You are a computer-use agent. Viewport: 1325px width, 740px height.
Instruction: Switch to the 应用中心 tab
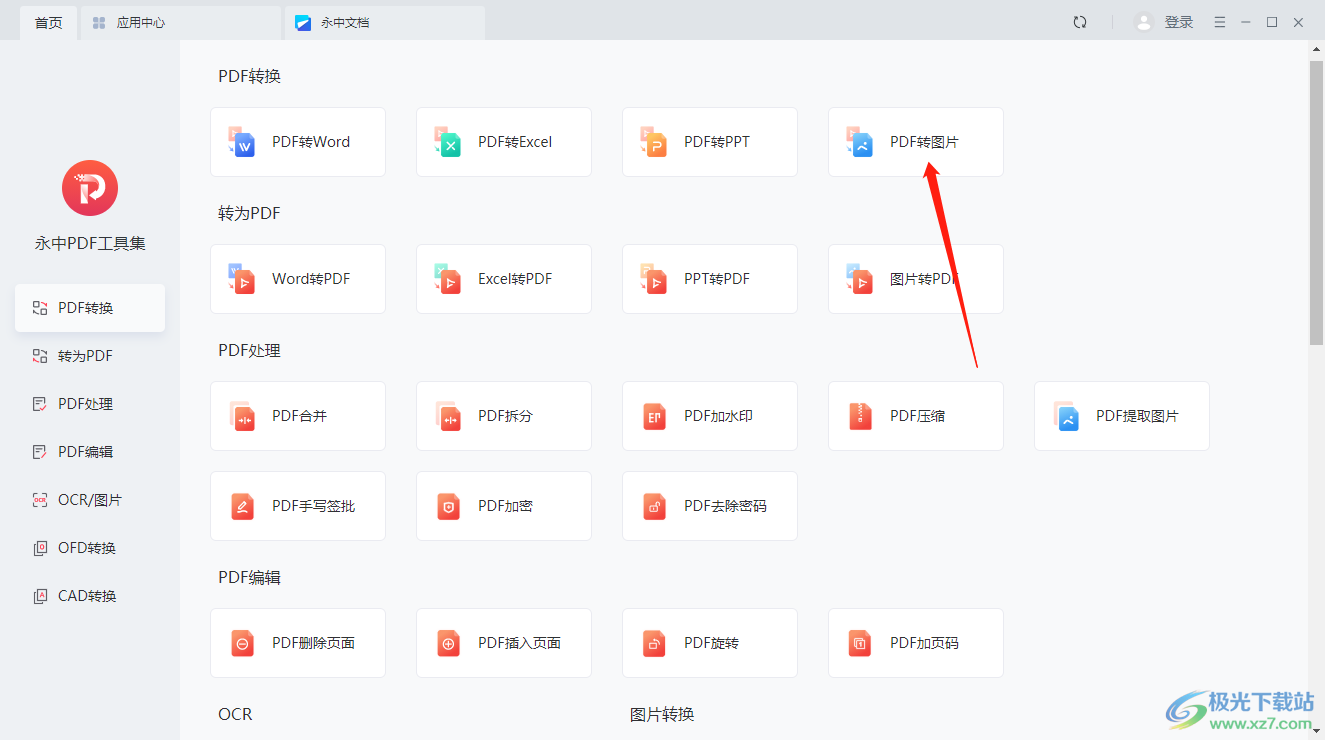[180, 23]
